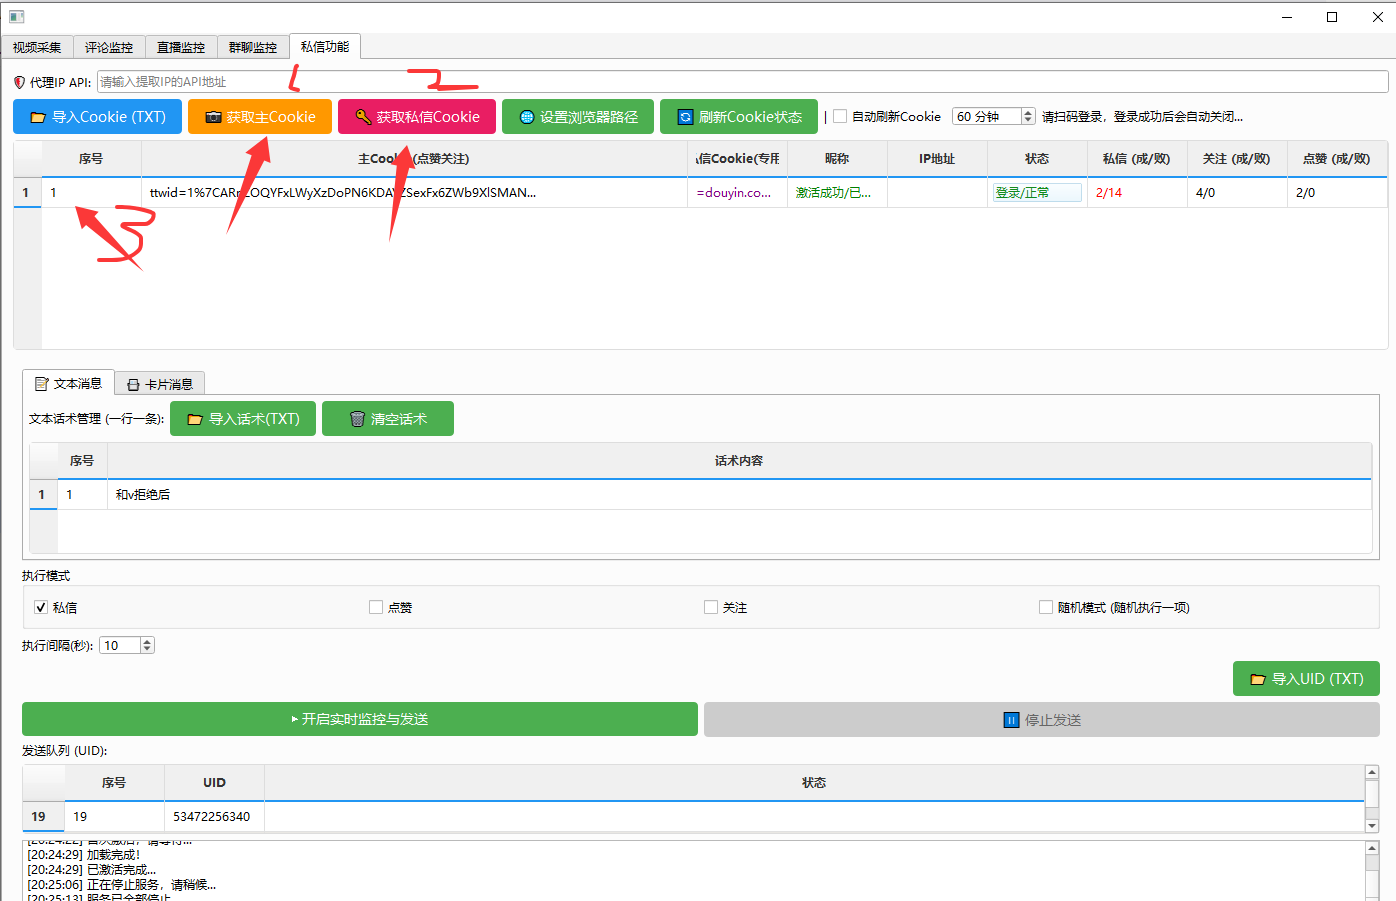Click the 导入话术(TXT) button
The width and height of the screenshot is (1396, 901).
point(243,419)
